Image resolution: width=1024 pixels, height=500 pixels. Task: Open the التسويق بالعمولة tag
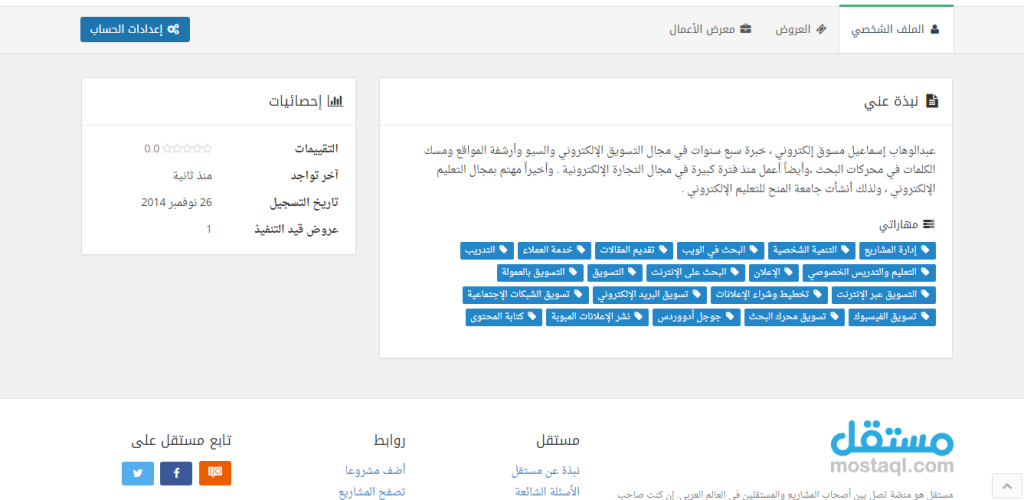(540, 273)
